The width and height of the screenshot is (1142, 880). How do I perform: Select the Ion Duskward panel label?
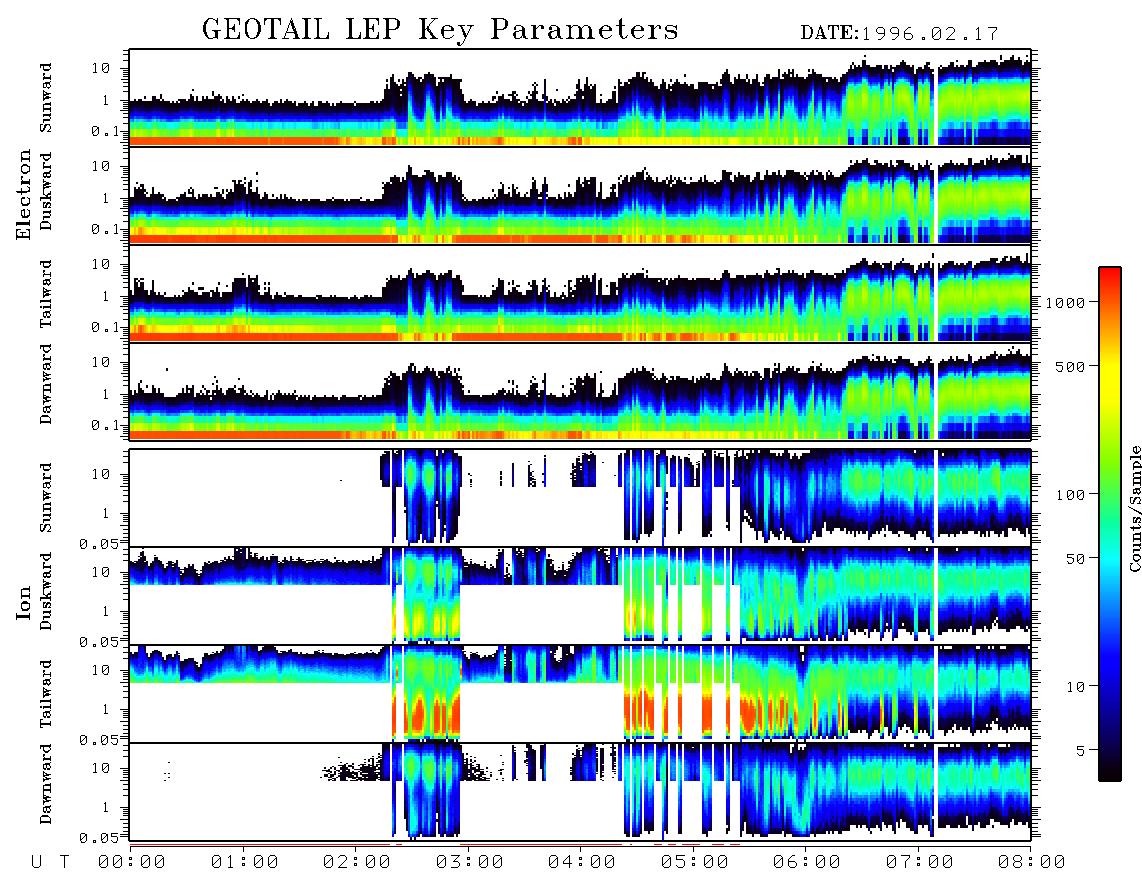[x=46, y=592]
